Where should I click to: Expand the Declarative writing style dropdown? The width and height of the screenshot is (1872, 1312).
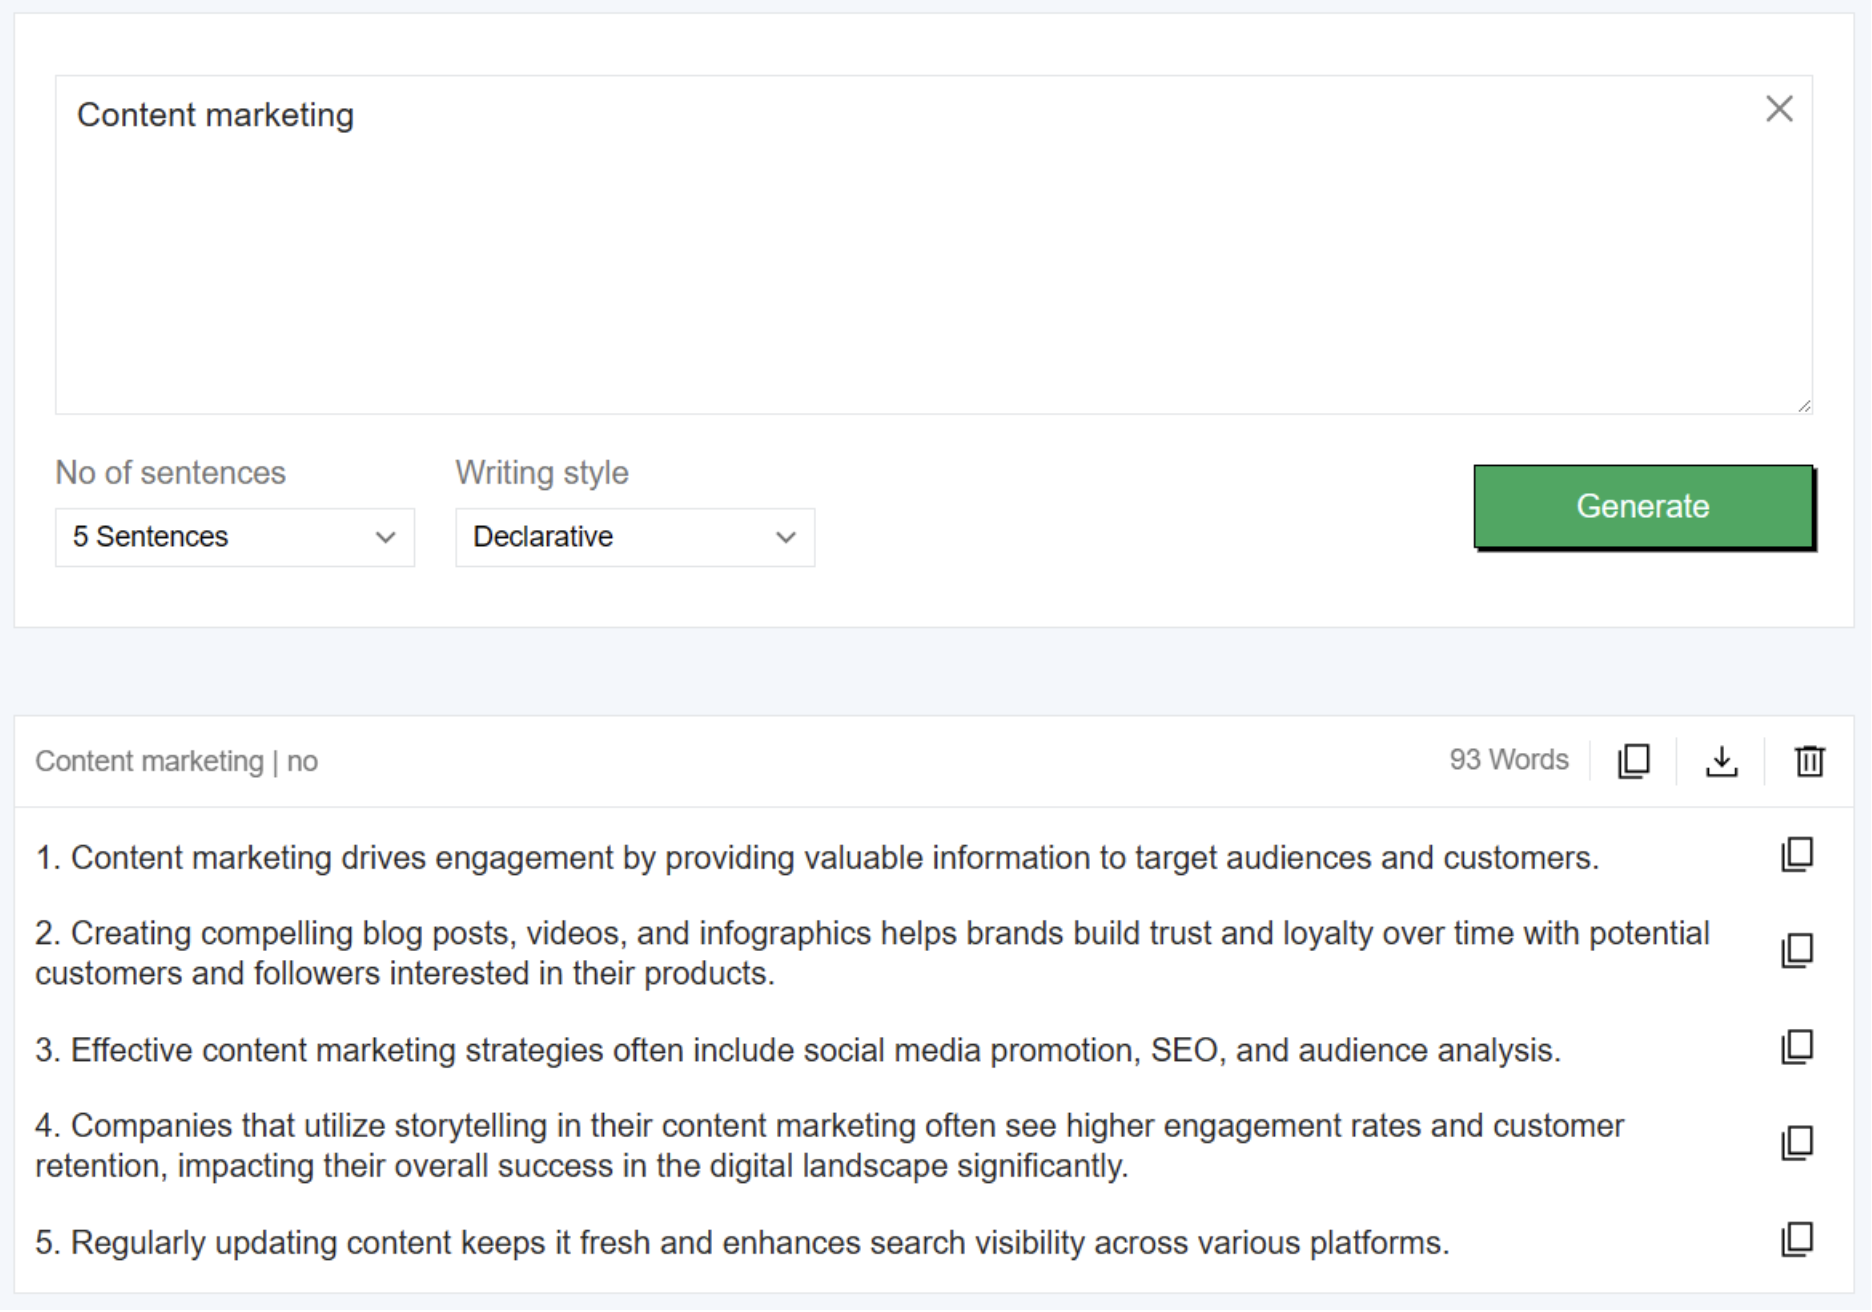635,538
